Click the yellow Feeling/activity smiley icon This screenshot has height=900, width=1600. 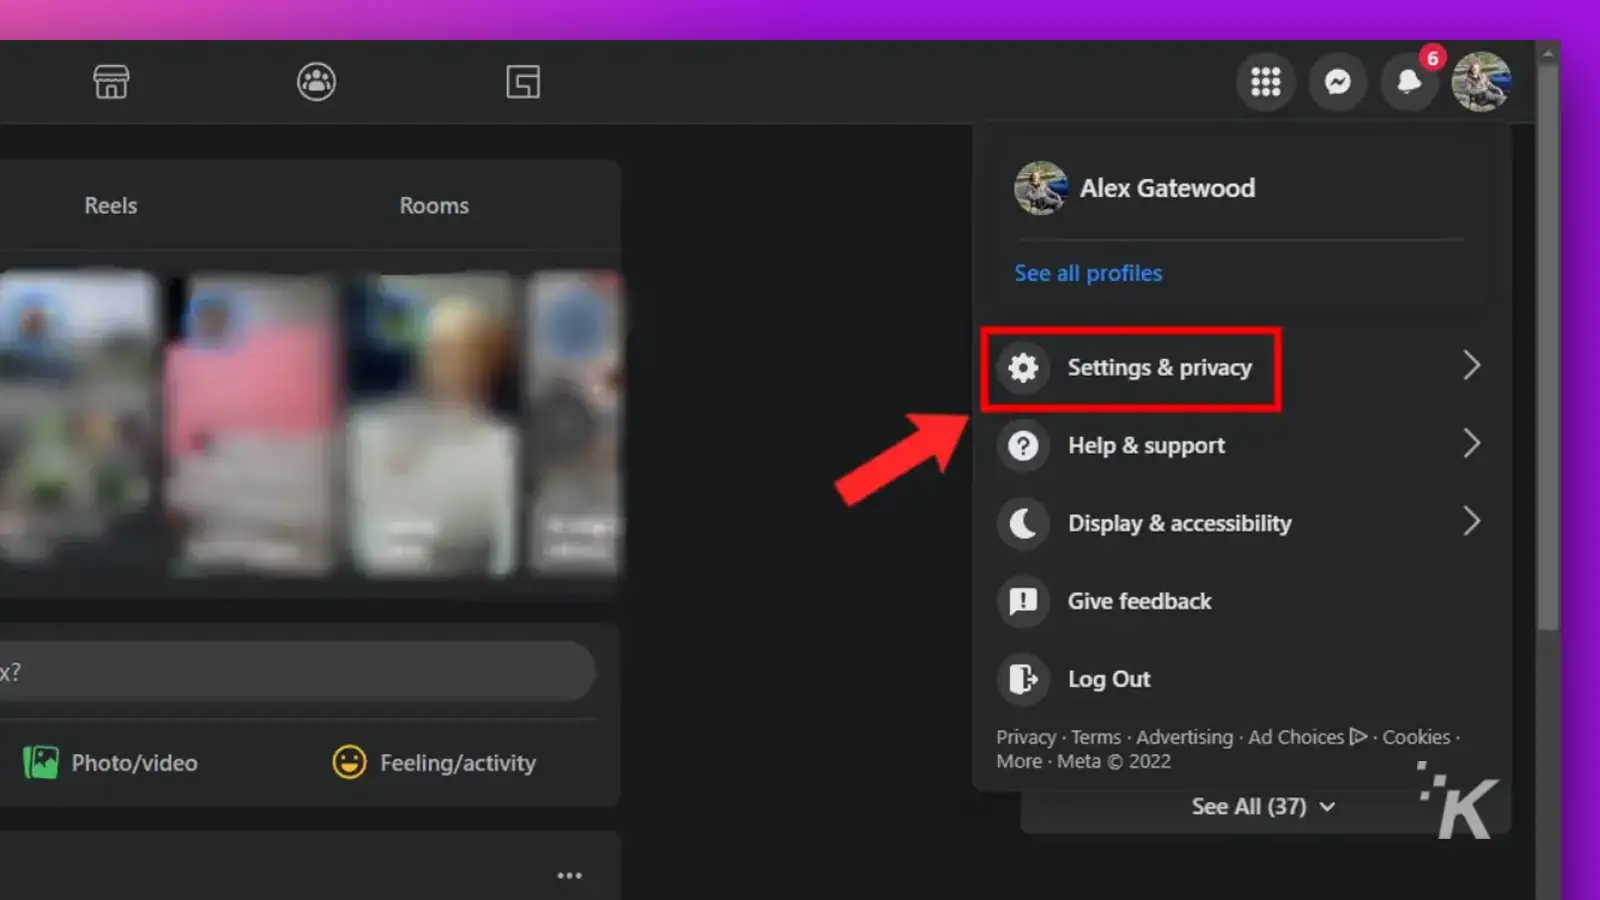[x=349, y=763]
